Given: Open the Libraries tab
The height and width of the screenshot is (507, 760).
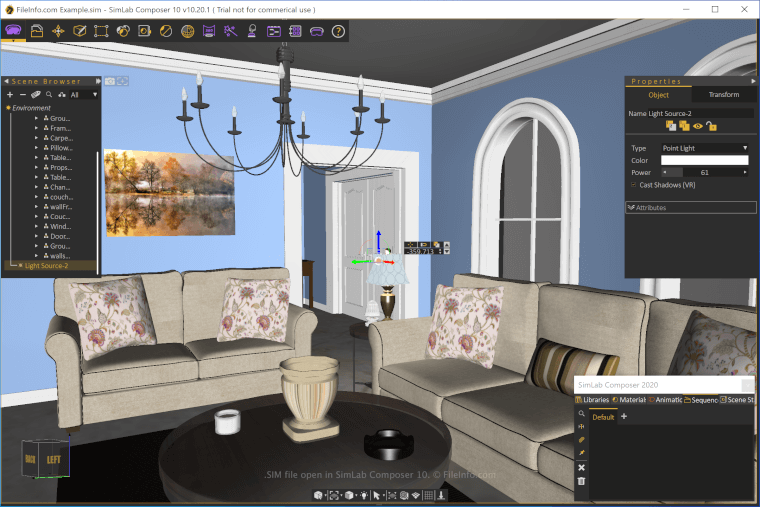Looking at the screenshot, I should point(592,400).
